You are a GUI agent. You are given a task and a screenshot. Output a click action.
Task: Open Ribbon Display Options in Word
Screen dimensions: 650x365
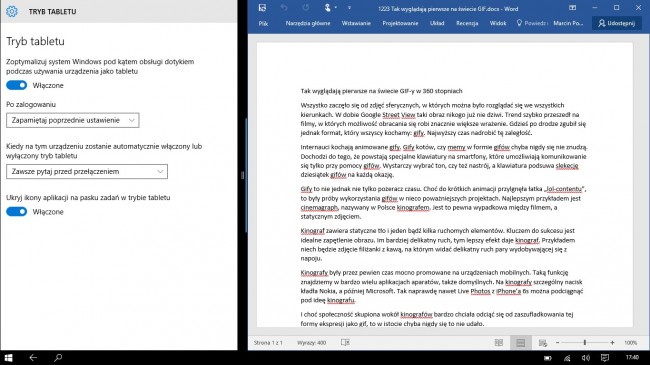click(572, 8)
